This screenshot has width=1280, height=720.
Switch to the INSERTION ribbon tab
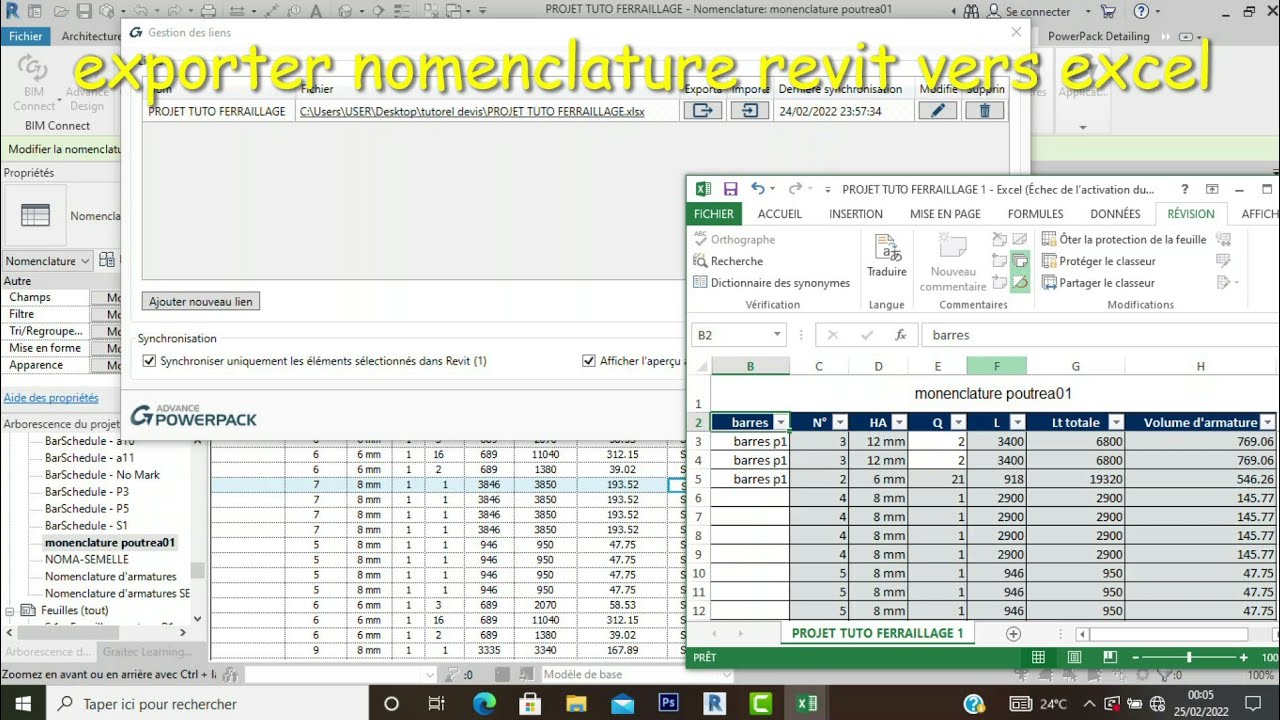[x=856, y=214]
